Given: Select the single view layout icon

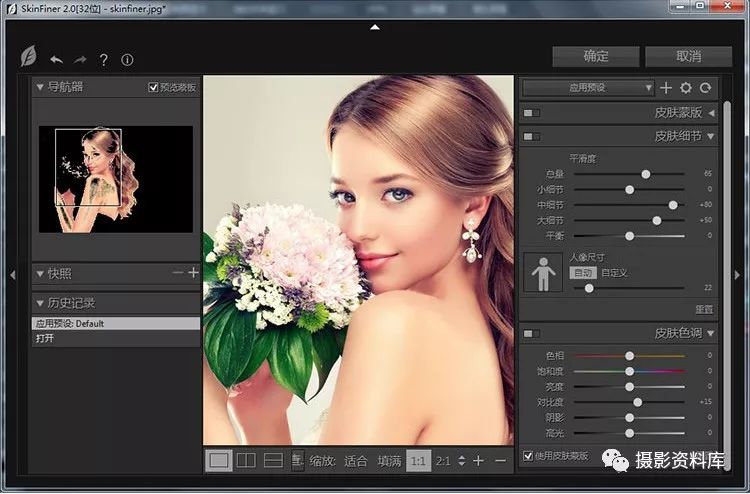Looking at the screenshot, I should pyautogui.click(x=218, y=460).
